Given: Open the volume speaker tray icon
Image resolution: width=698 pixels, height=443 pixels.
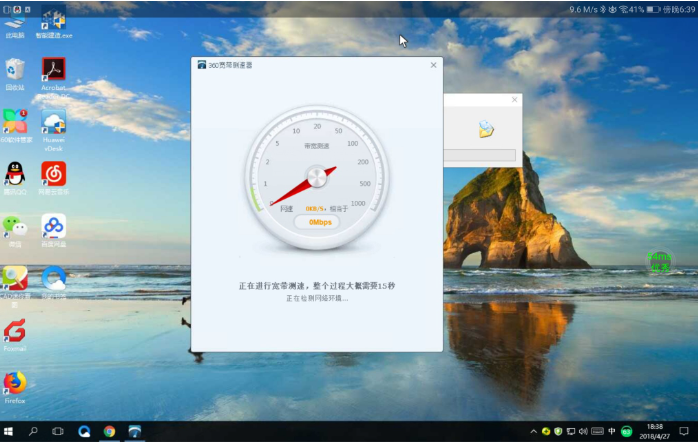Looking at the screenshot, I should [583, 431].
